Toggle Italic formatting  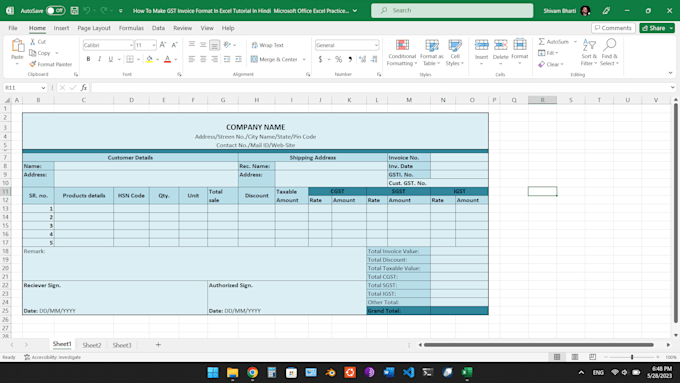(99, 59)
